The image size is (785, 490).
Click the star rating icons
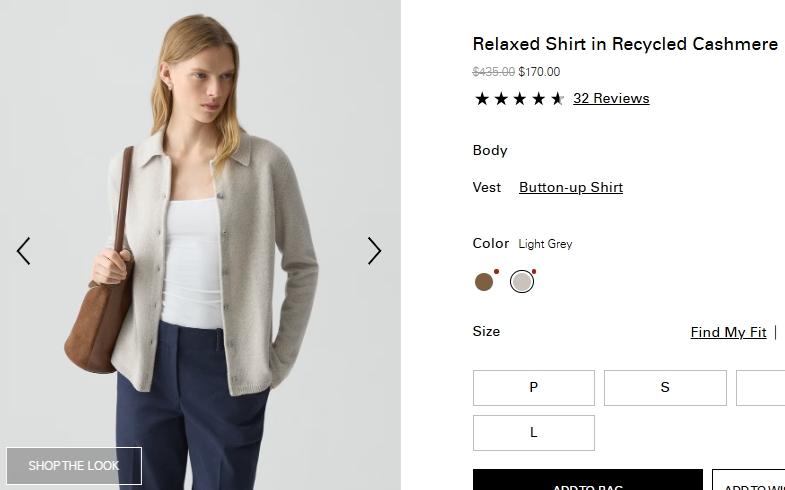coord(519,99)
